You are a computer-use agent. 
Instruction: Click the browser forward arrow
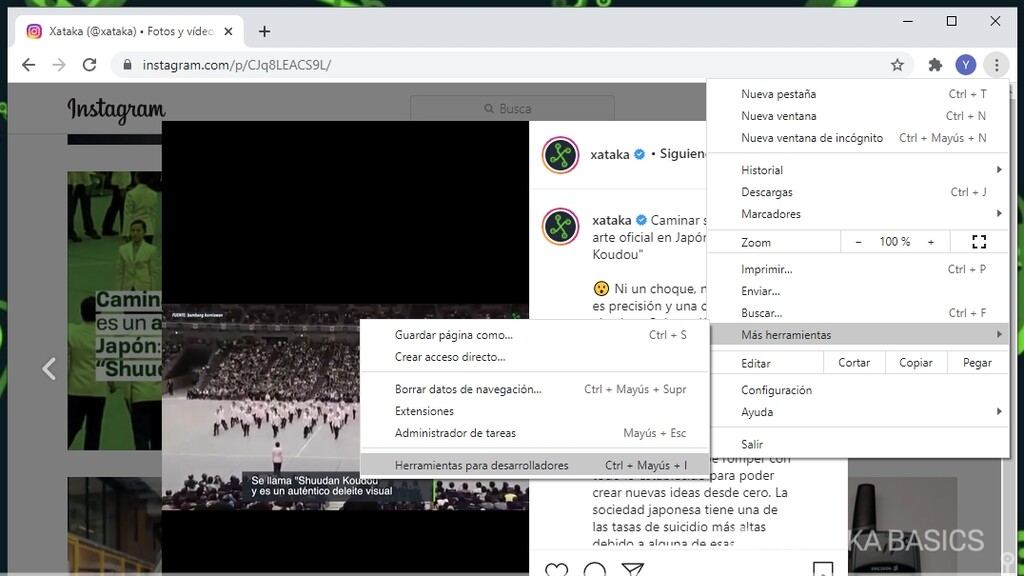click(59, 65)
